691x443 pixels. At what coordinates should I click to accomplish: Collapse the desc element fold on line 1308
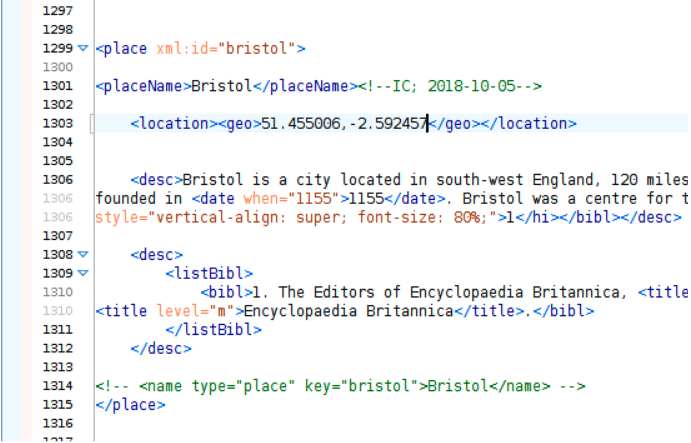pyautogui.click(x=83, y=256)
